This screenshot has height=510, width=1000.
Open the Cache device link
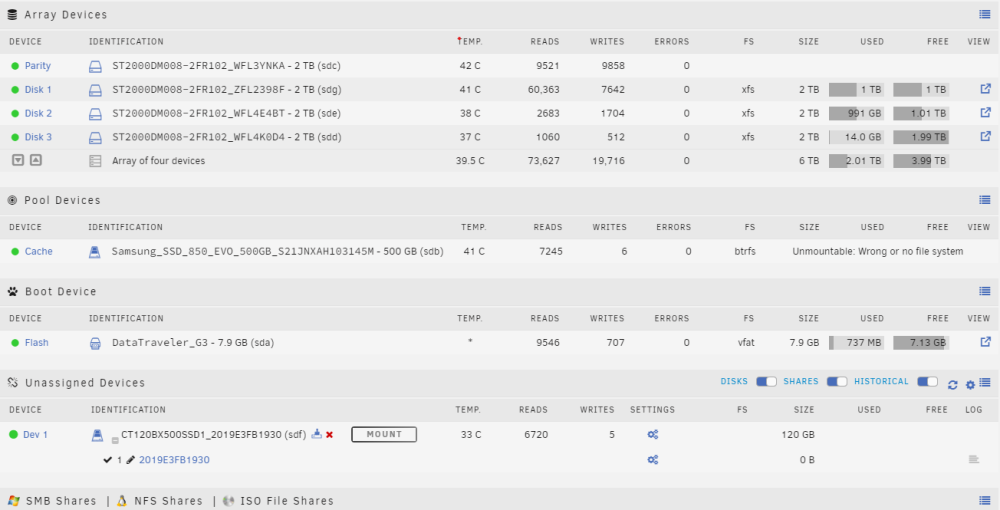(x=38, y=252)
